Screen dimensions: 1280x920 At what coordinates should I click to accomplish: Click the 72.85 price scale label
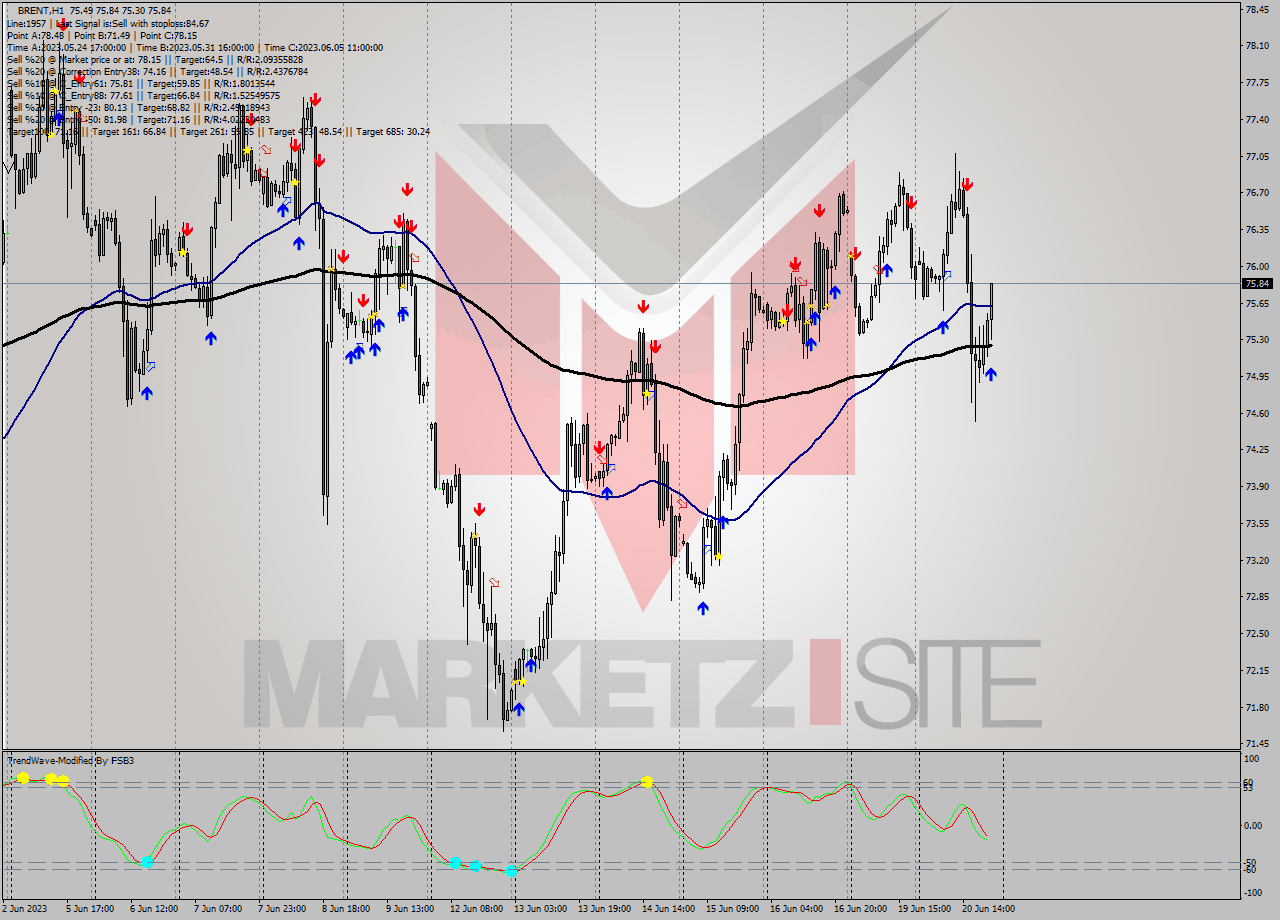point(1257,596)
